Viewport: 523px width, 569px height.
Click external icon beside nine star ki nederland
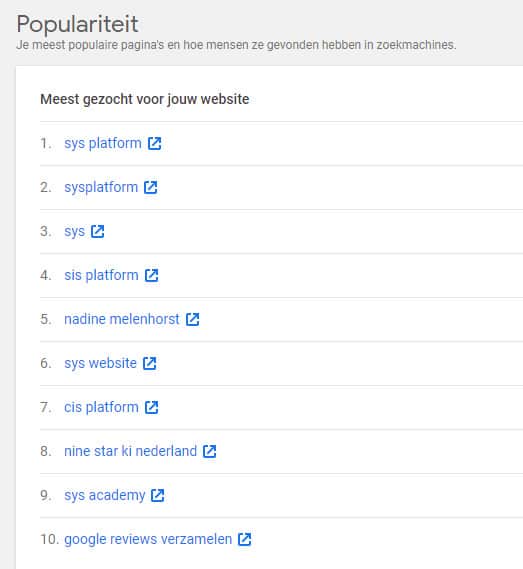pos(209,451)
